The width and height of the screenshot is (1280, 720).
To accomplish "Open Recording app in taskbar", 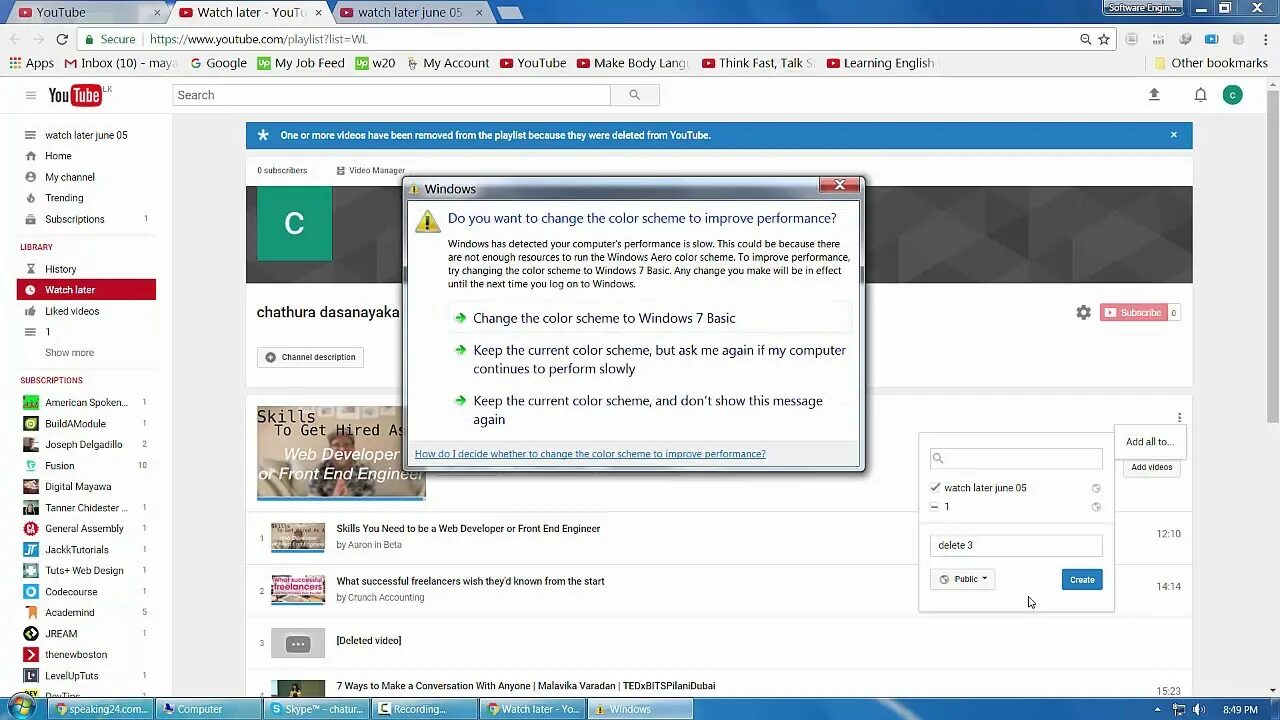I will (423, 709).
